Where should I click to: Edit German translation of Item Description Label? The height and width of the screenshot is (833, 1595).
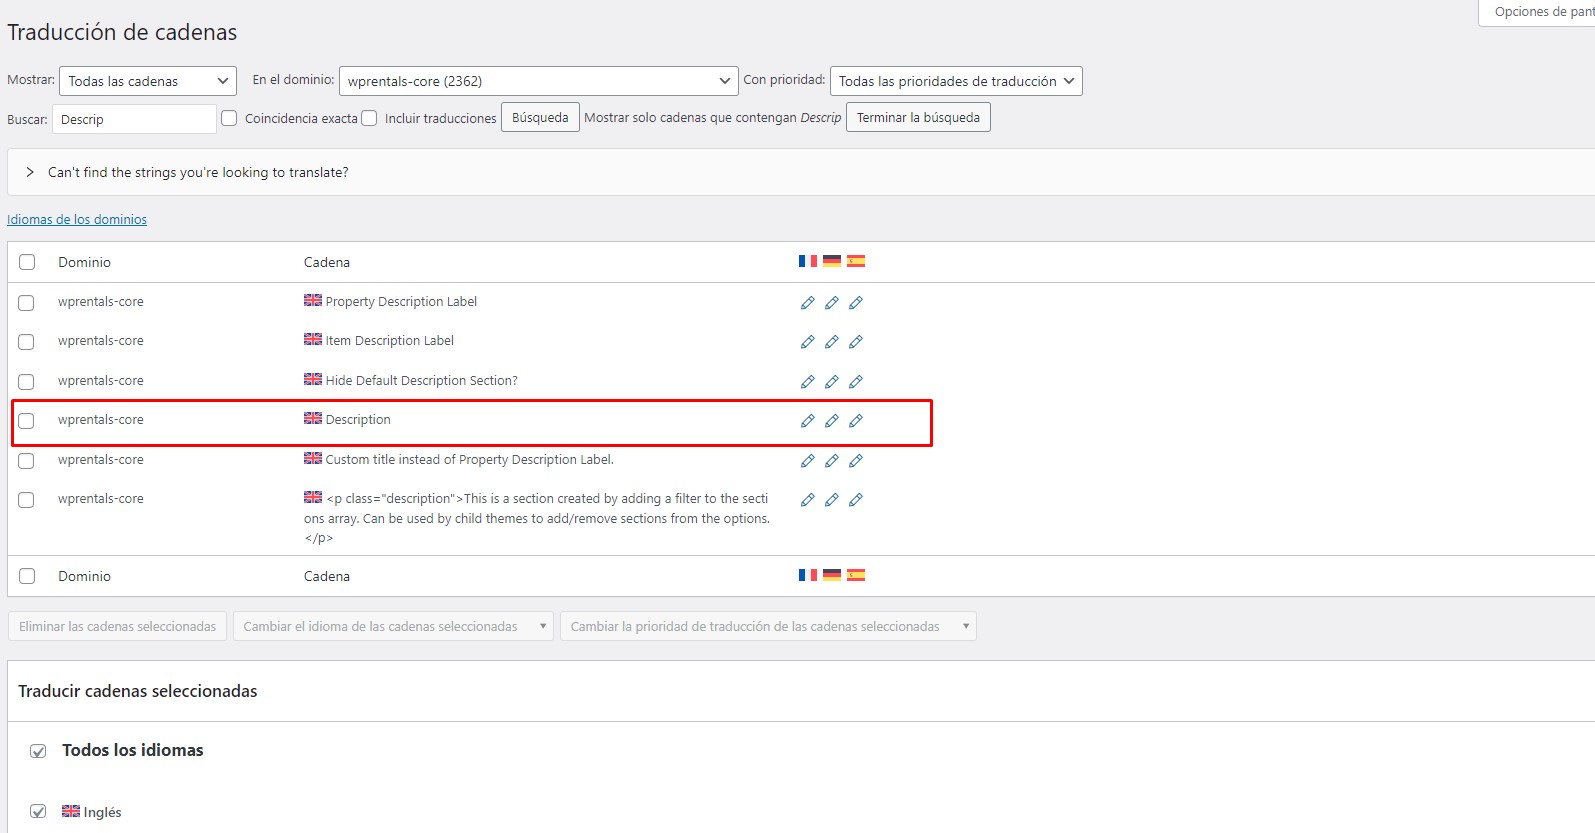pos(831,342)
